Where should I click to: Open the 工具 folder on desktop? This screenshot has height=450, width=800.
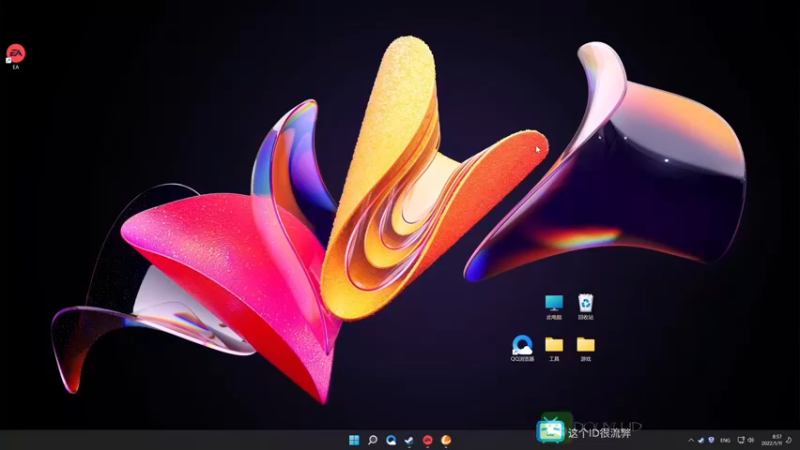554,349
